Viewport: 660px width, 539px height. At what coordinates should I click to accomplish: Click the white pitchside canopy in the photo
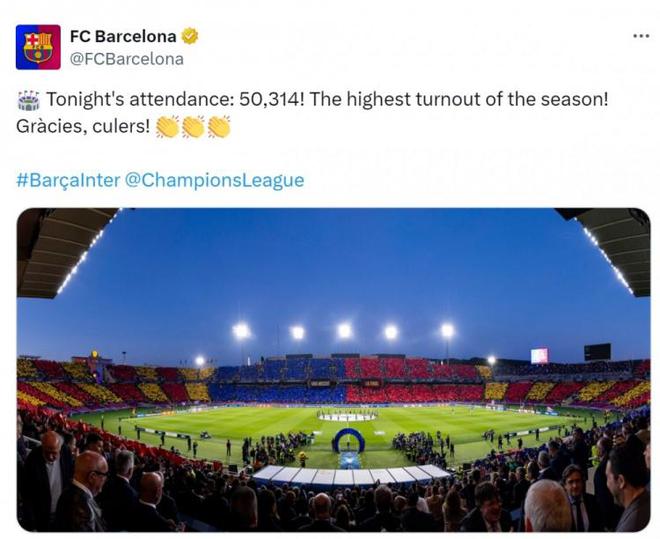[x=350, y=473]
